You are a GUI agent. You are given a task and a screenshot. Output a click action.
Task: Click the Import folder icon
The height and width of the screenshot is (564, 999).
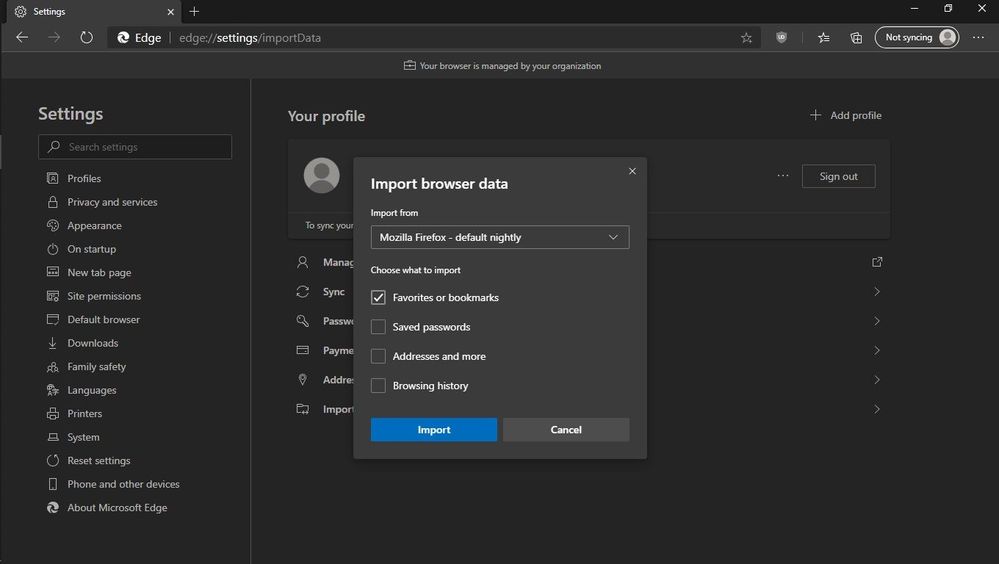tap(303, 409)
